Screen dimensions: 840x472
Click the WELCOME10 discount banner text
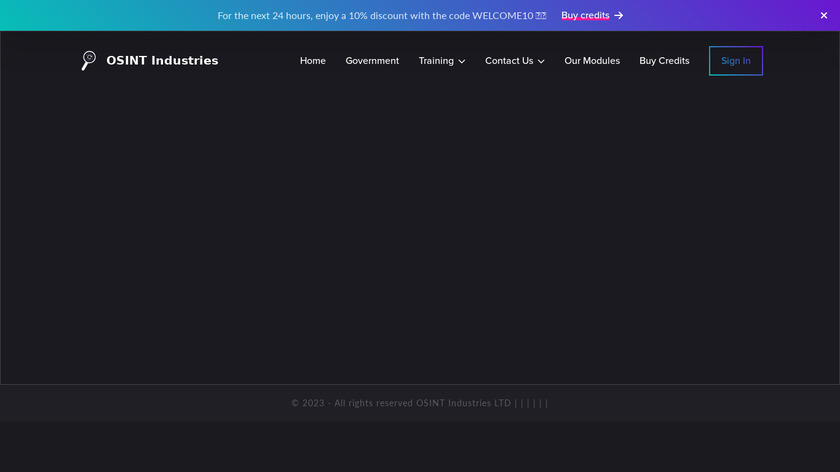pyautogui.click(x=381, y=16)
